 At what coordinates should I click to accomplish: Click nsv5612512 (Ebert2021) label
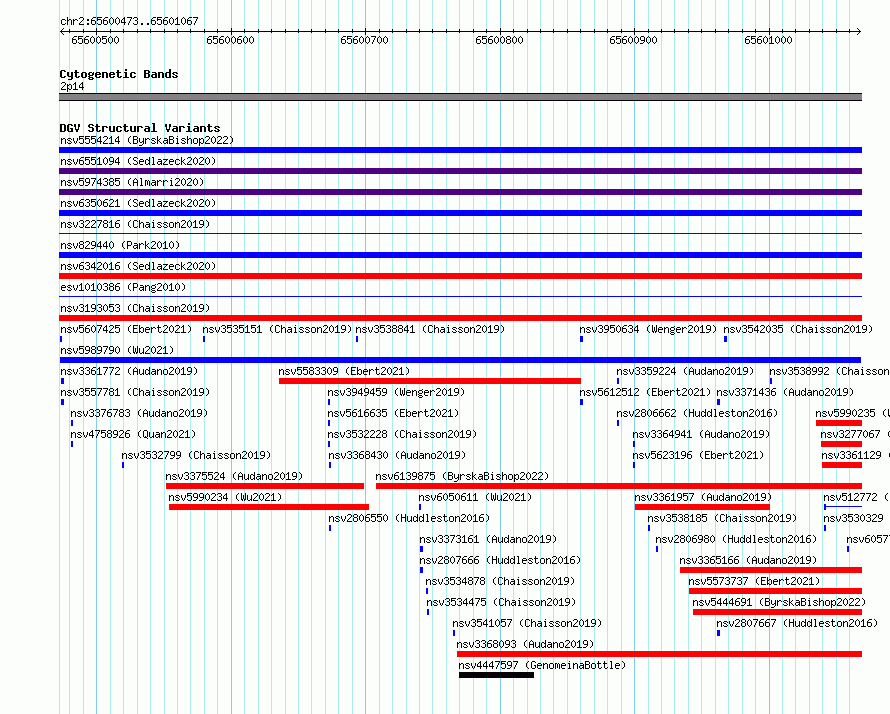pyautogui.click(x=645, y=392)
